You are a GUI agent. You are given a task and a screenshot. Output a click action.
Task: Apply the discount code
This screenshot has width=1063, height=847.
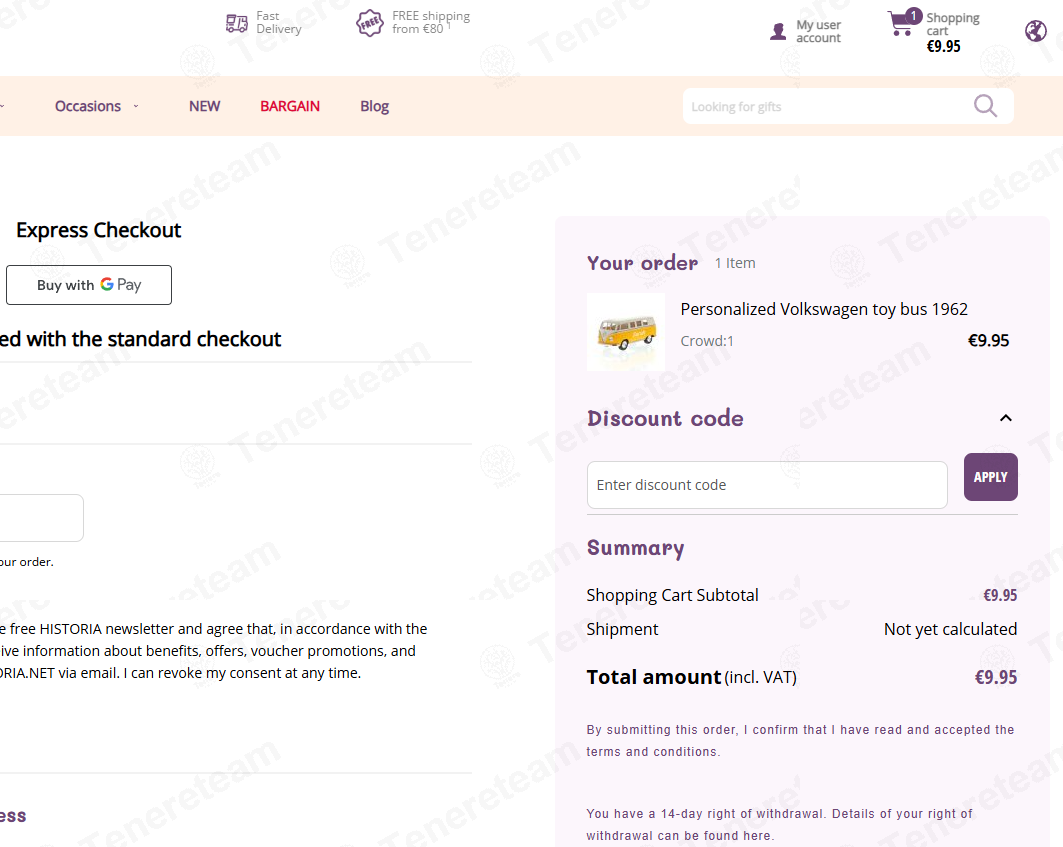click(990, 477)
